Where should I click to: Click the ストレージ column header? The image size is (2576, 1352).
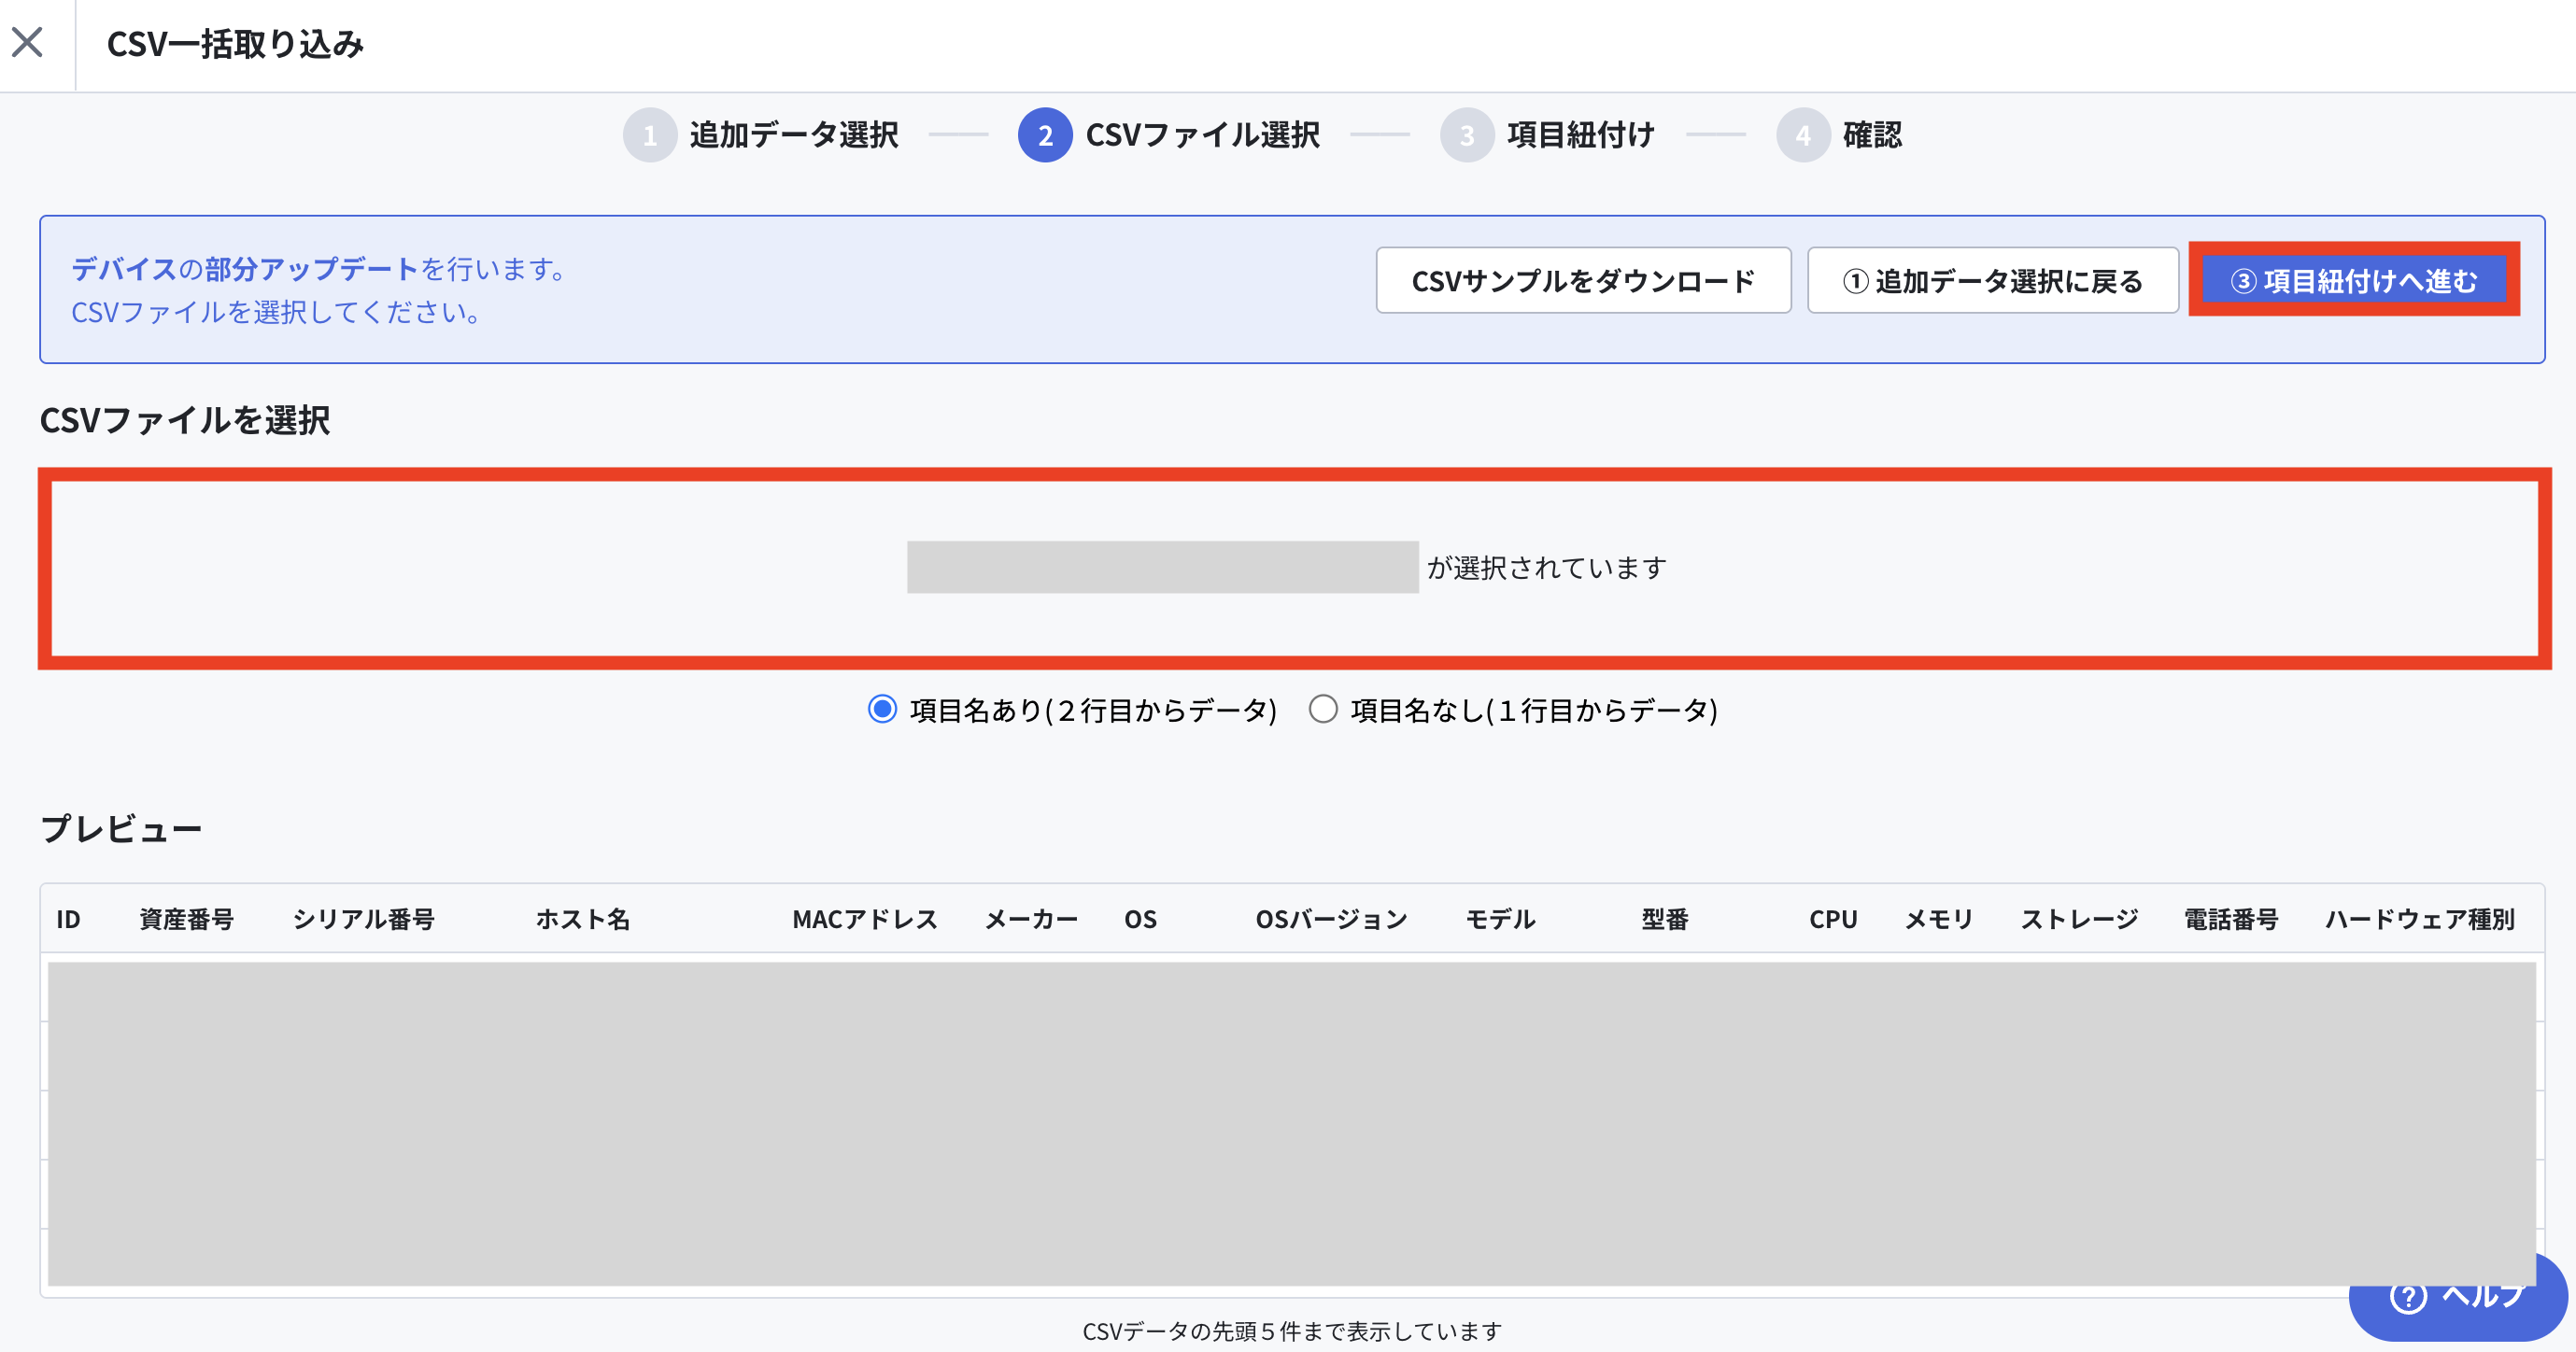(2079, 919)
